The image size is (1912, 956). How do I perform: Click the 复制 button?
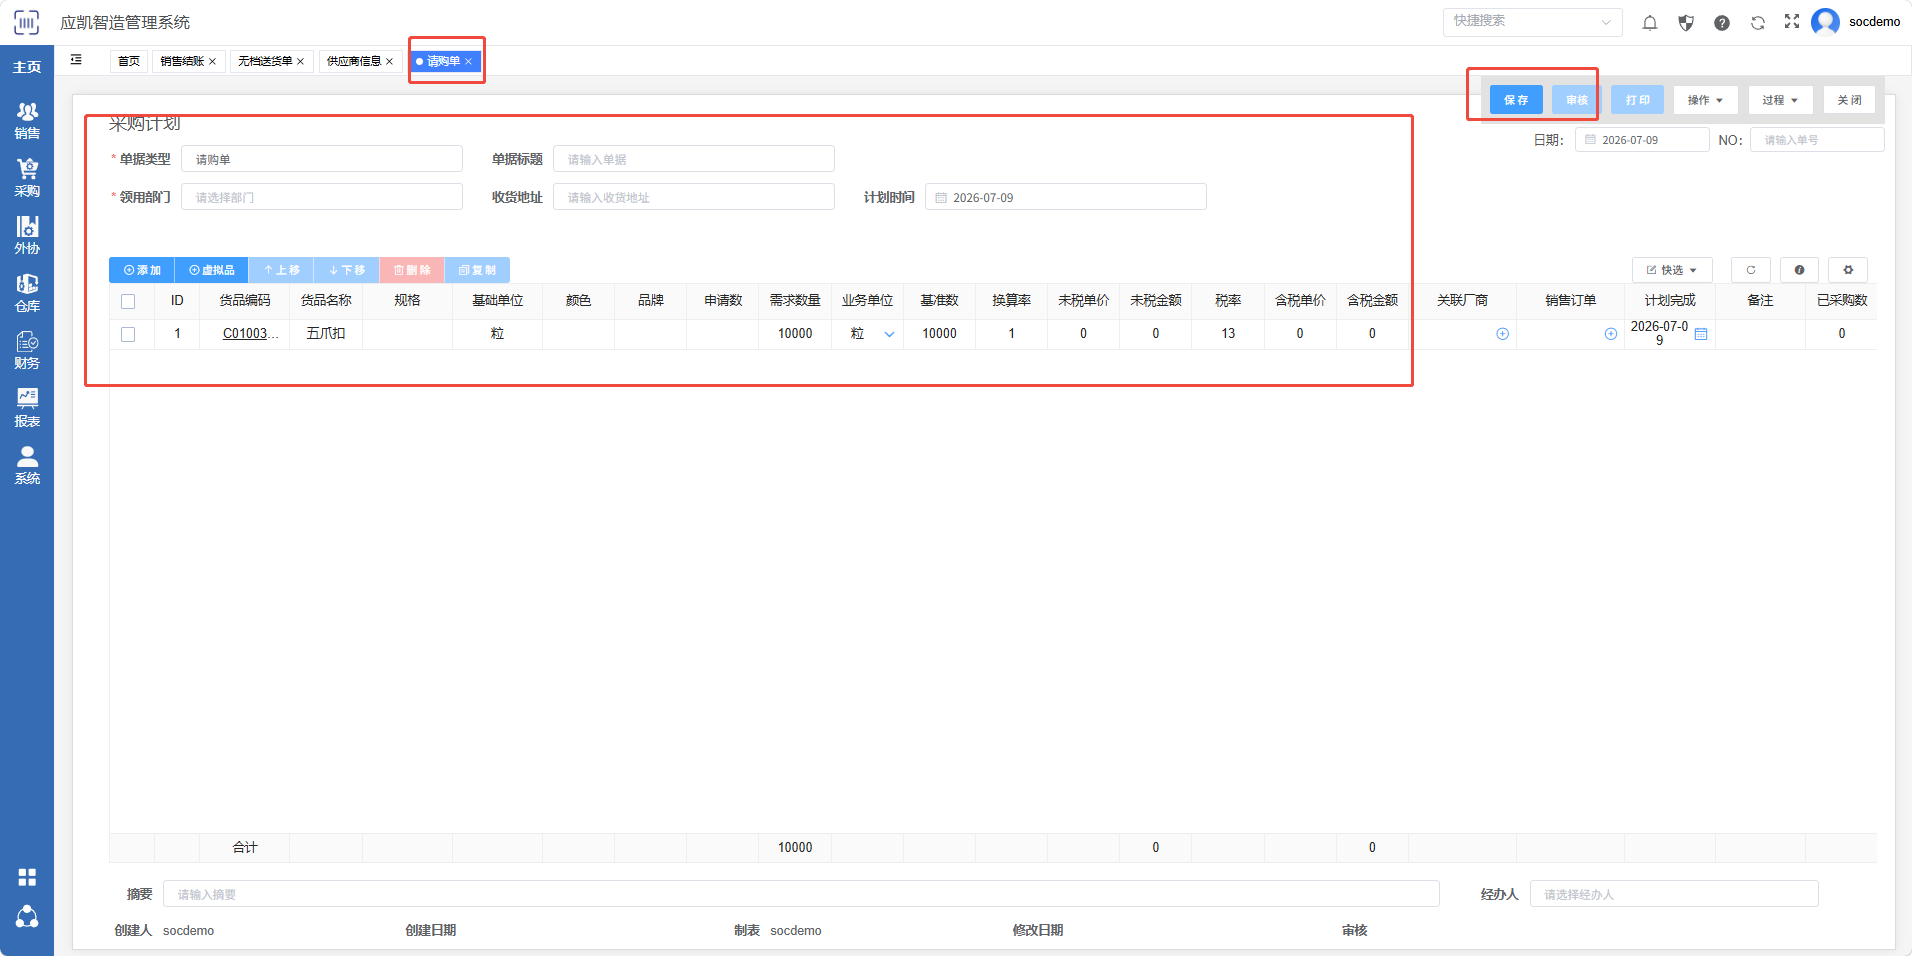pos(477,270)
